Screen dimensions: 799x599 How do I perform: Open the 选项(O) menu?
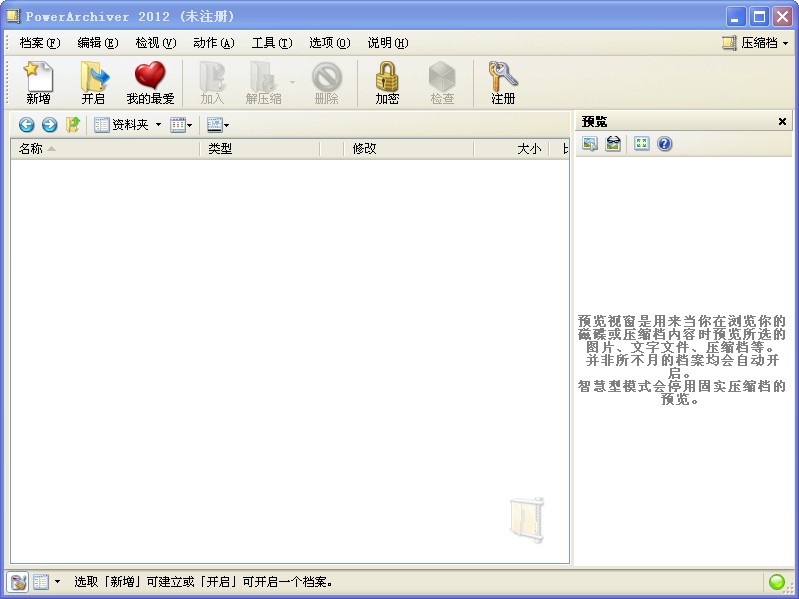point(330,43)
